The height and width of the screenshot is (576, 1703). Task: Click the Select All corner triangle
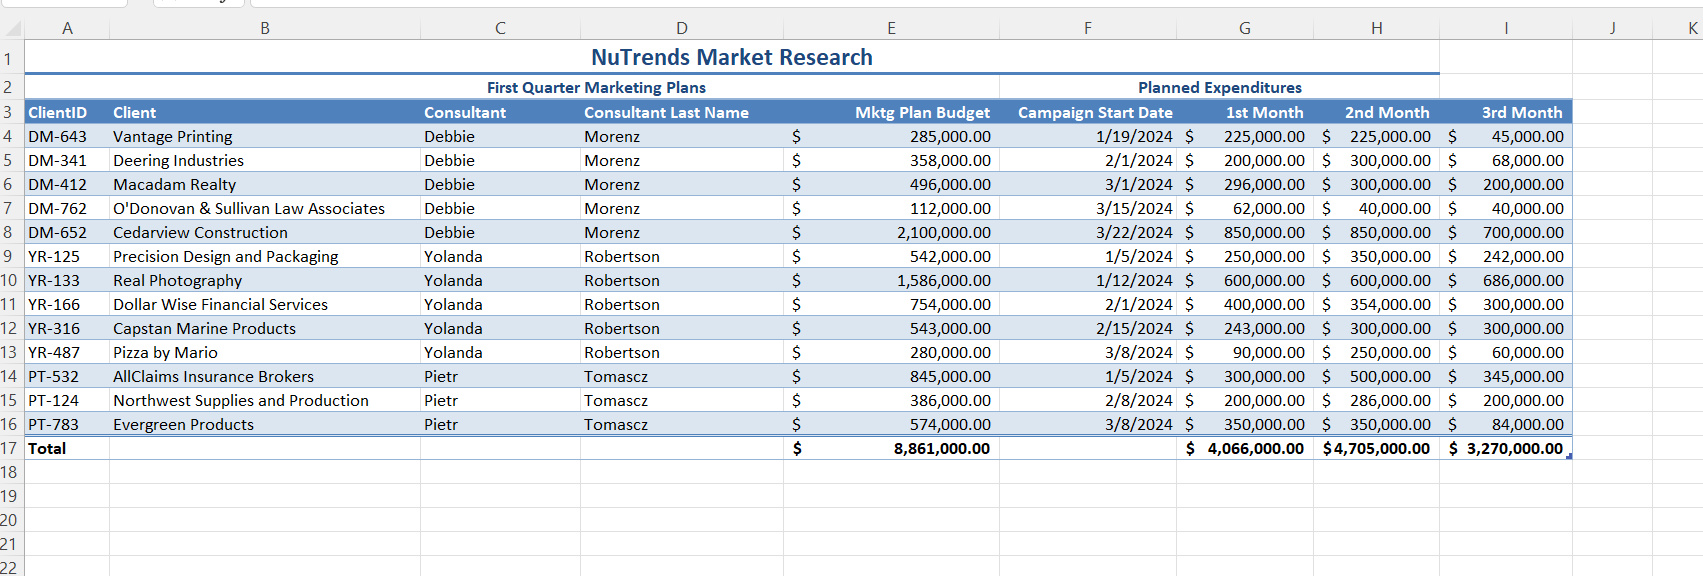click(x=12, y=28)
